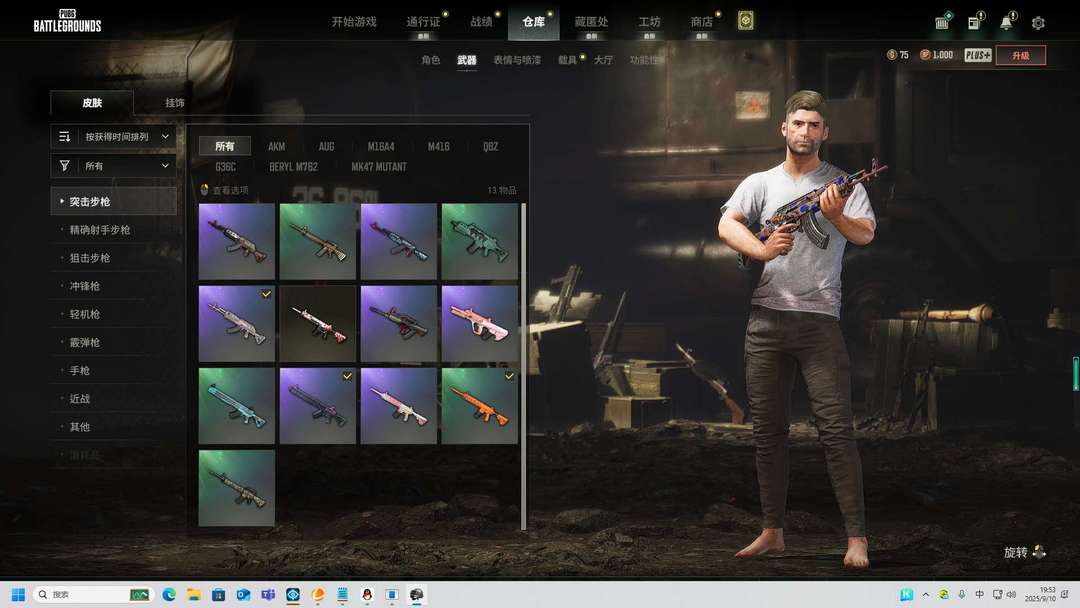The image size is (1080, 608).
Task: Click the 查看选项 label
Action: 230,190
